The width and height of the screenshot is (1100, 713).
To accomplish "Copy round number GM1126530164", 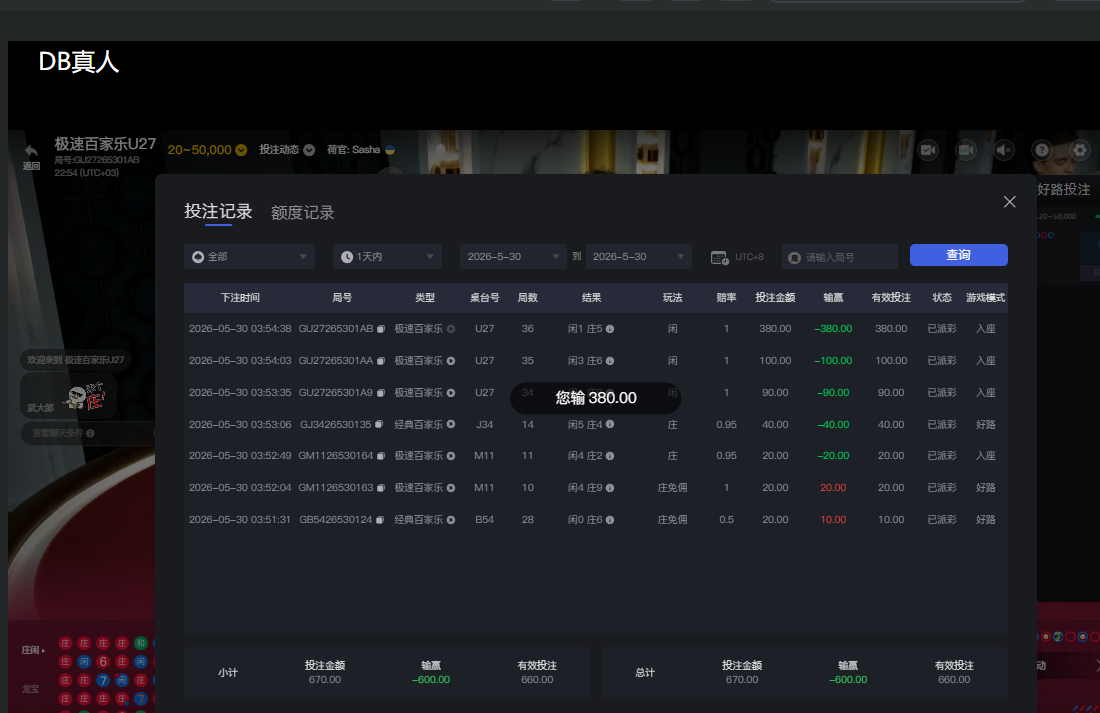I will (381, 456).
